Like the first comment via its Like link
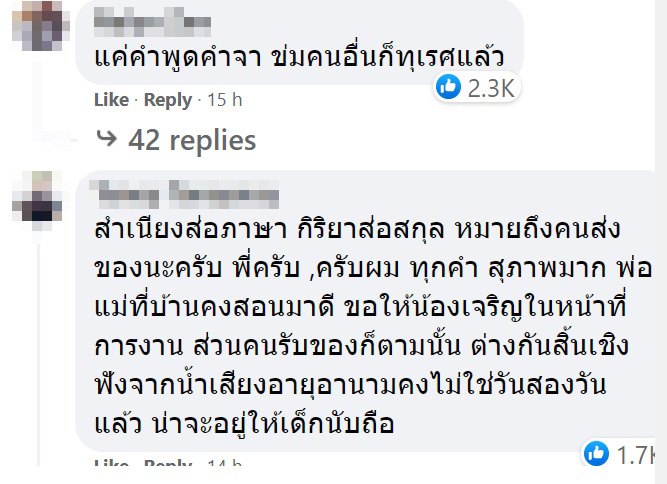667x484 pixels. click(111, 100)
